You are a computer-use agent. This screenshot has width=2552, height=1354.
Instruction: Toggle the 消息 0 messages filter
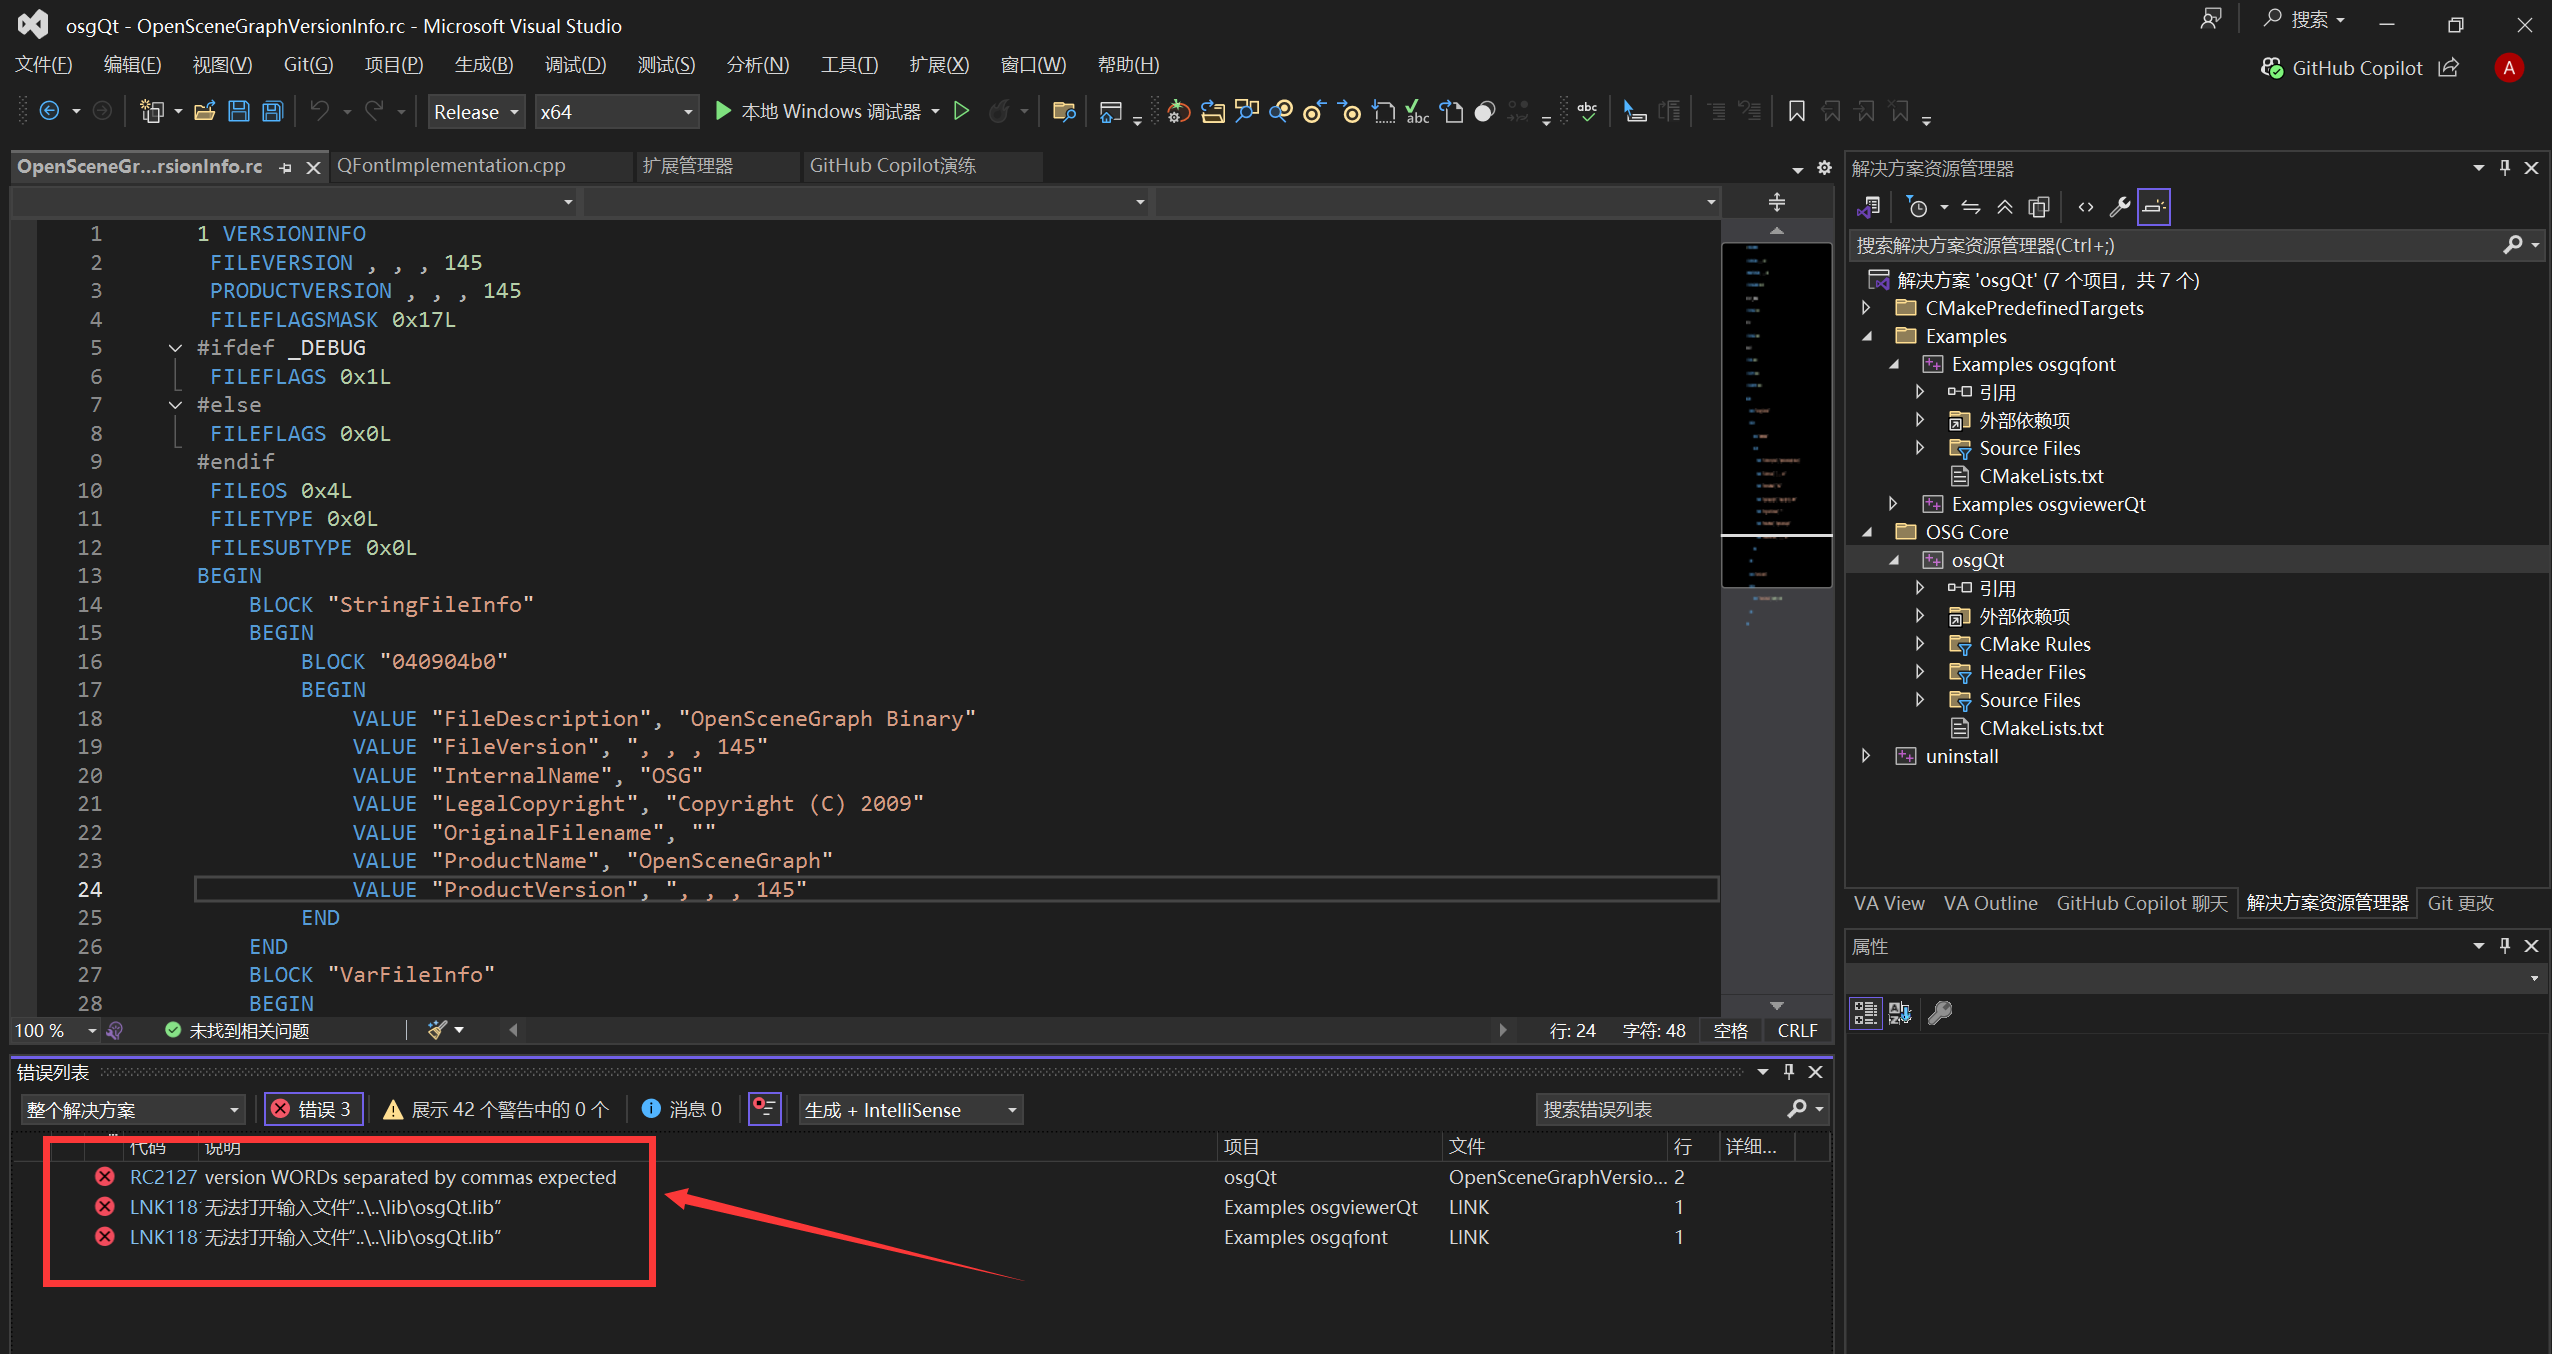[681, 1109]
